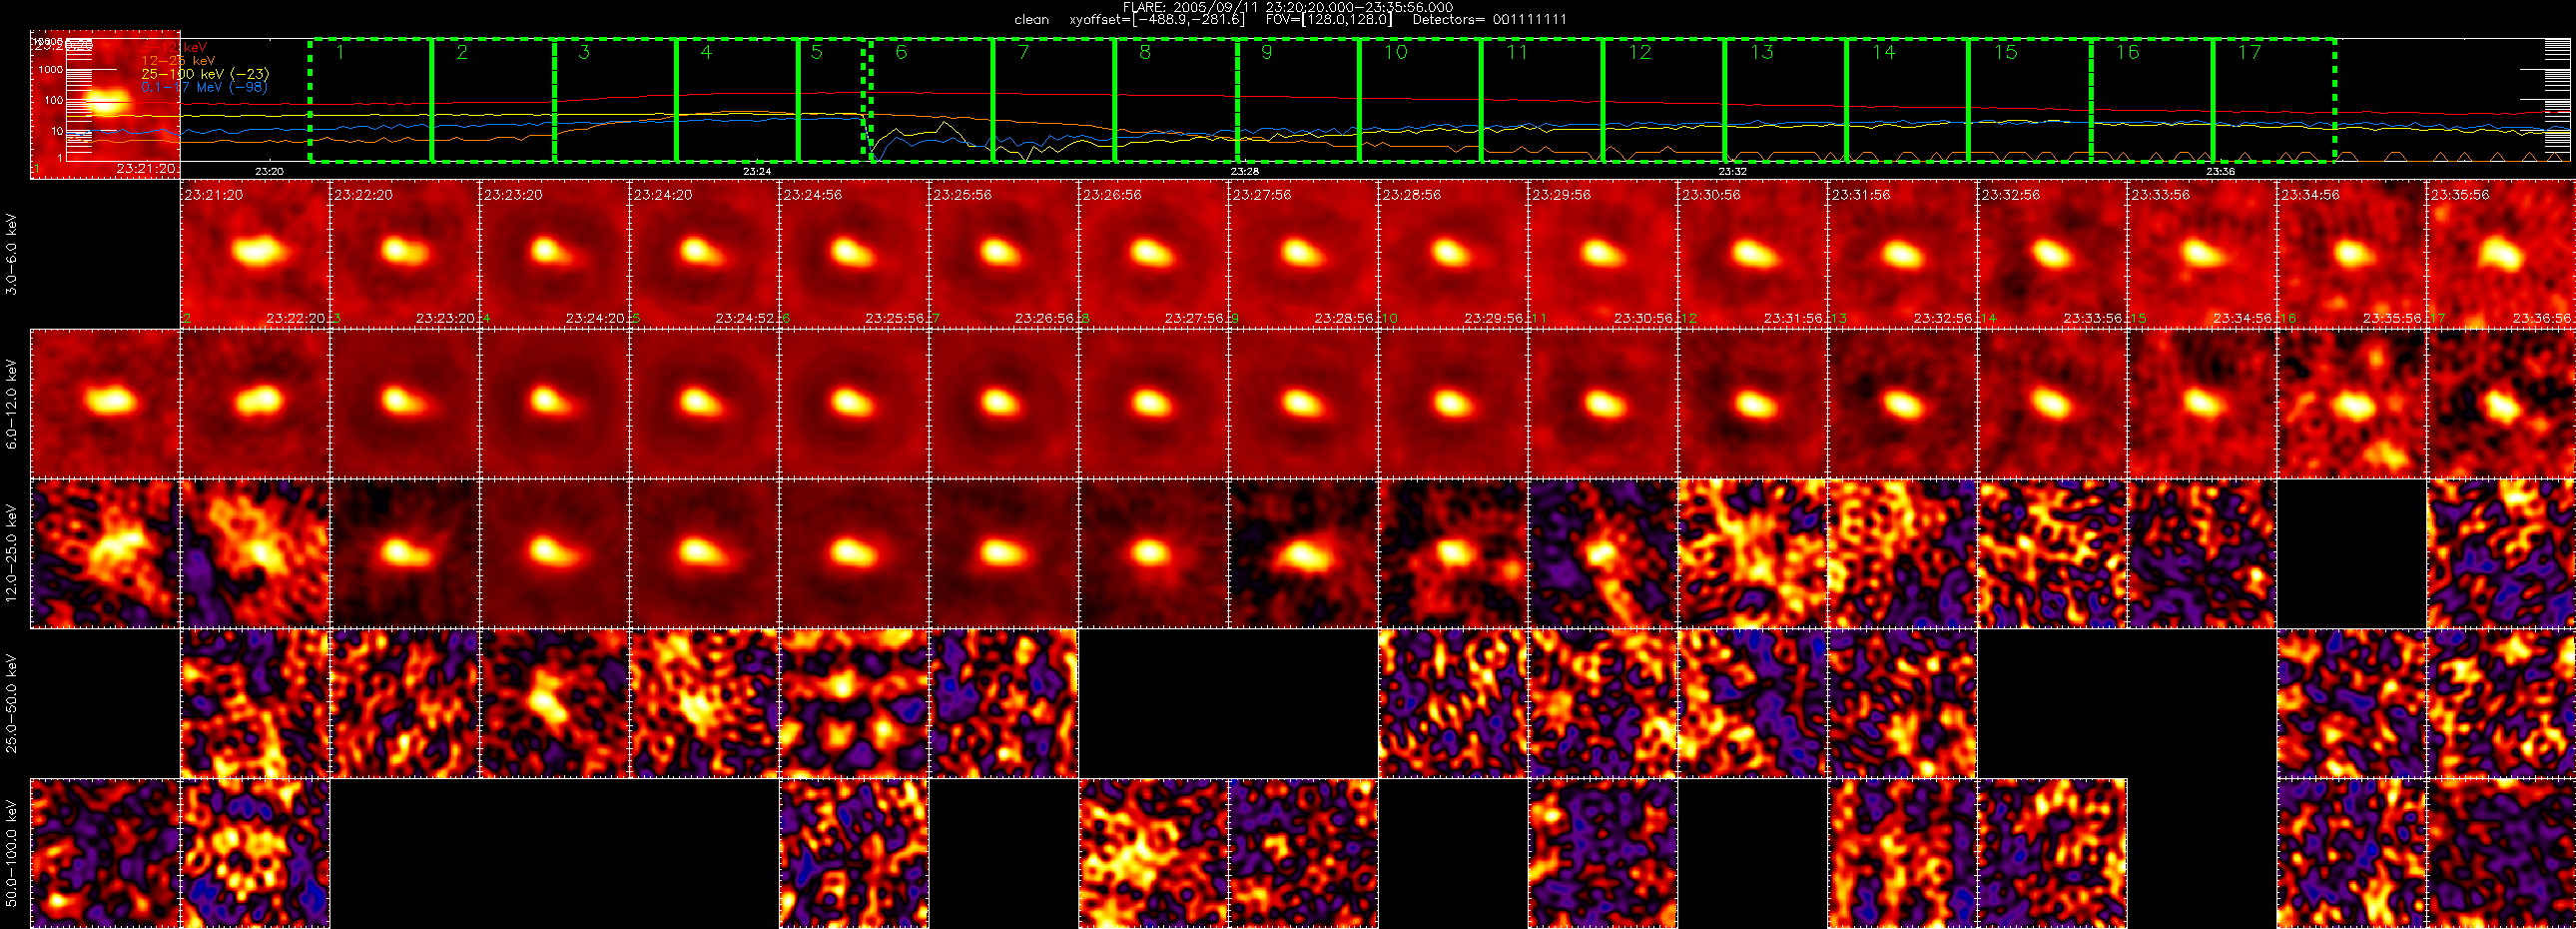Screen dimensions: 2576x929
Task: Select interval 7 label in the lightcurve plot
Action: 1023,52
